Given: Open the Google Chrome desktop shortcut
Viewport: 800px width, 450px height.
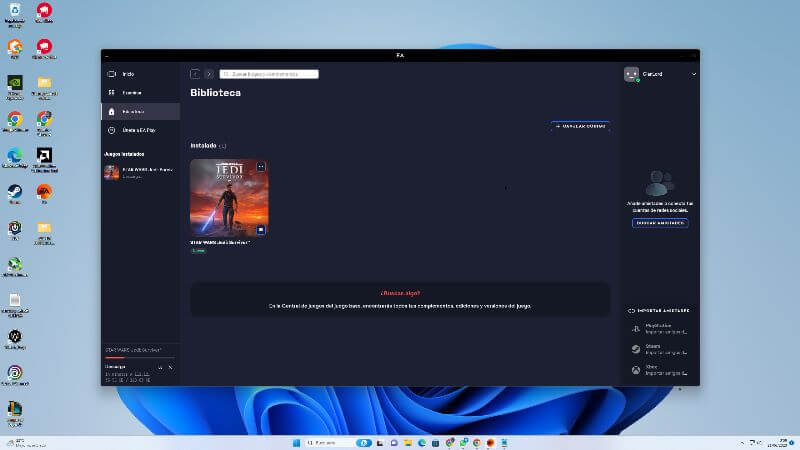Looking at the screenshot, I should 15,122.
